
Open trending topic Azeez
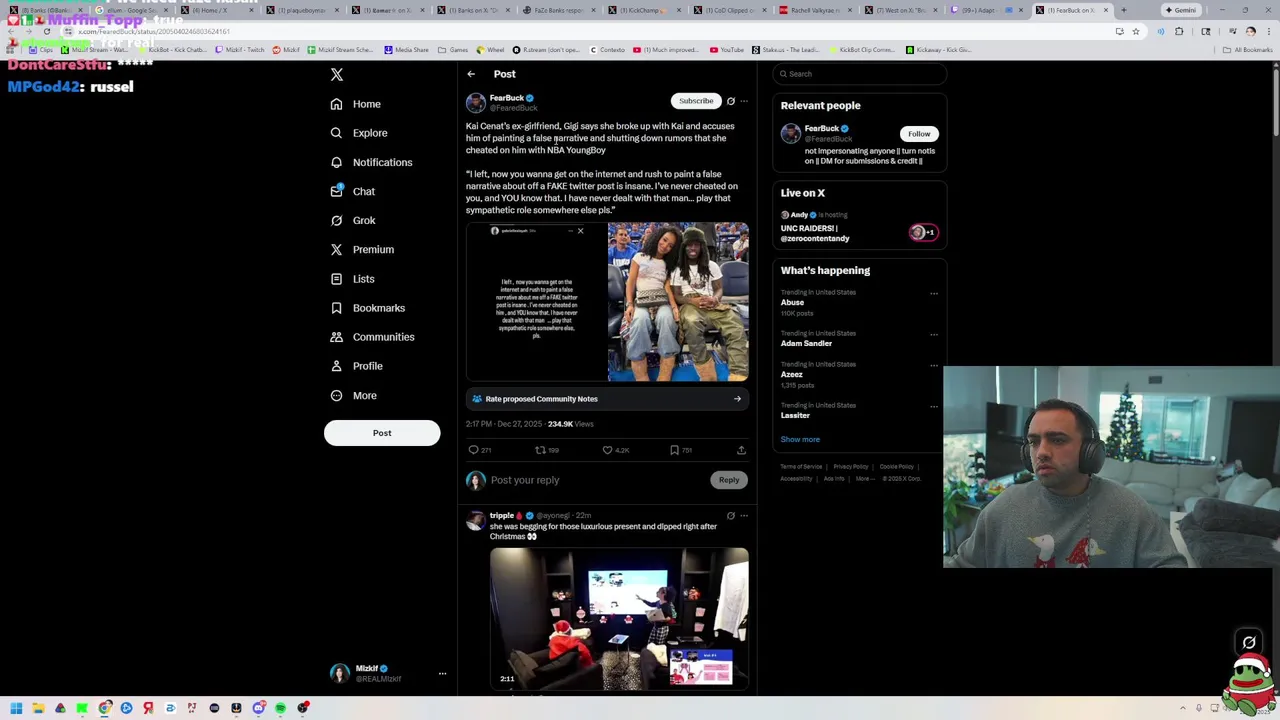pyautogui.click(x=791, y=374)
